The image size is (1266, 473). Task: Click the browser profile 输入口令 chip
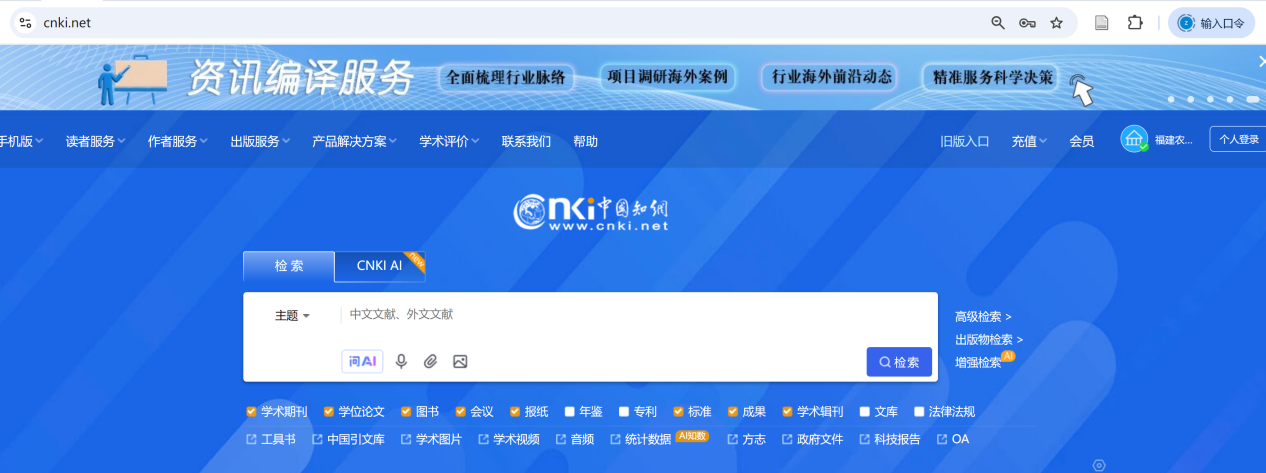click(x=1211, y=23)
